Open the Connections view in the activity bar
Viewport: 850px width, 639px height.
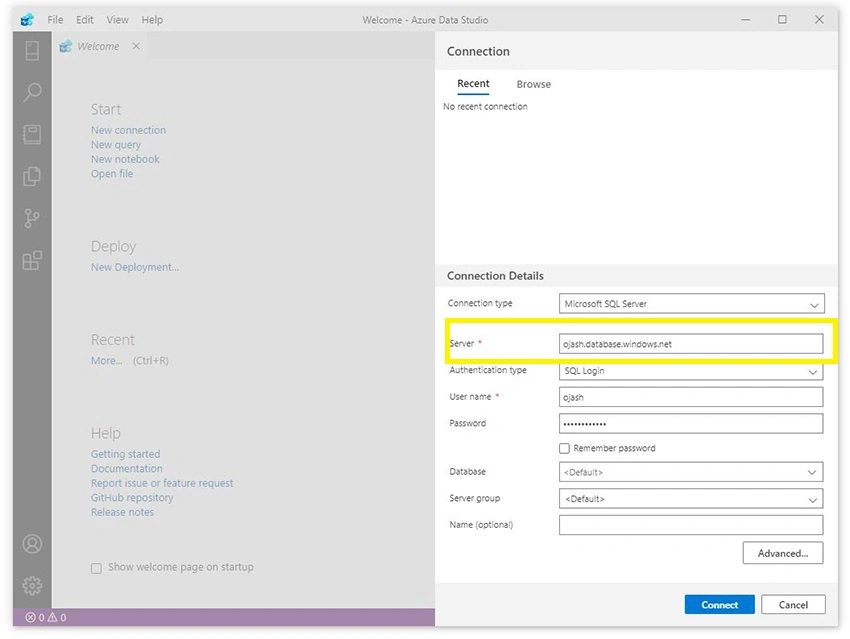[x=32, y=51]
